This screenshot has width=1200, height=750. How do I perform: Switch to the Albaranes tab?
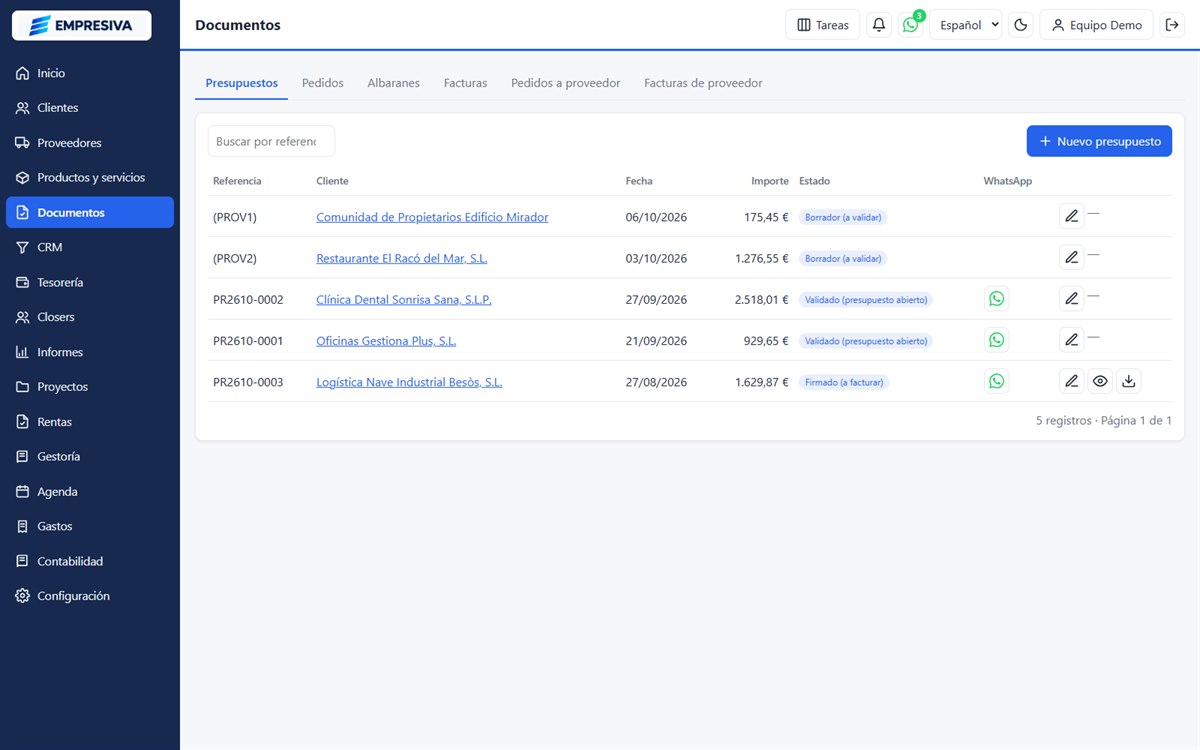coord(394,83)
